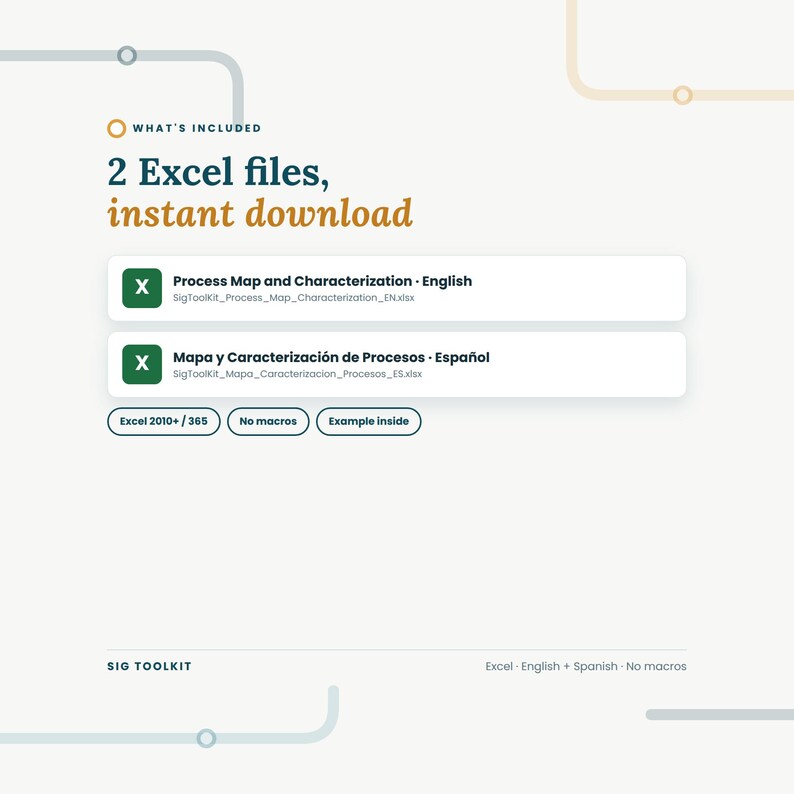Click footer text 'Excel · English + Spanish · No macros'

[x=586, y=666]
